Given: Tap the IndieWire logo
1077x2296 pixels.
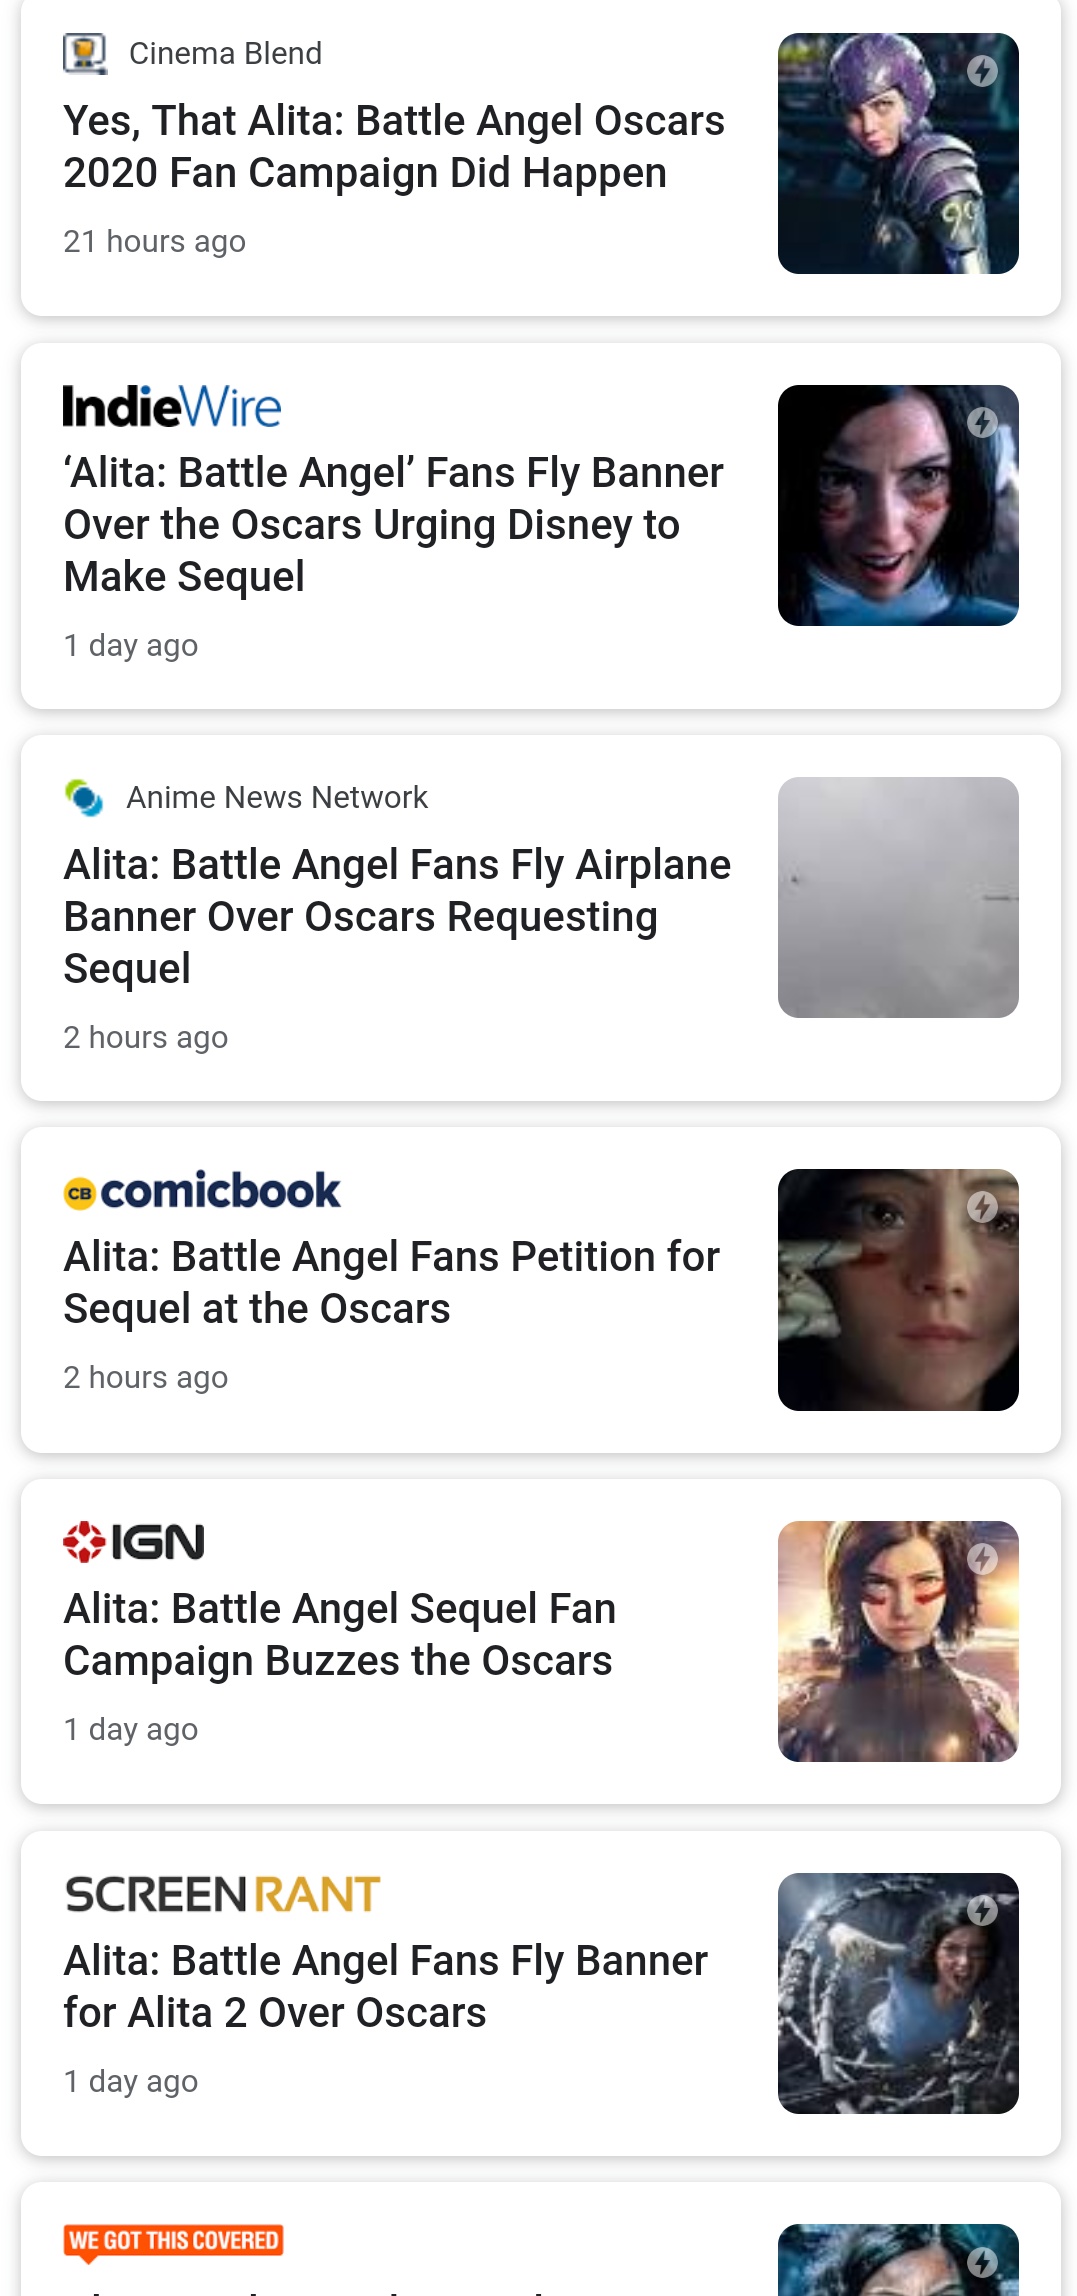Looking at the screenshot, I should tap(172, 407).
